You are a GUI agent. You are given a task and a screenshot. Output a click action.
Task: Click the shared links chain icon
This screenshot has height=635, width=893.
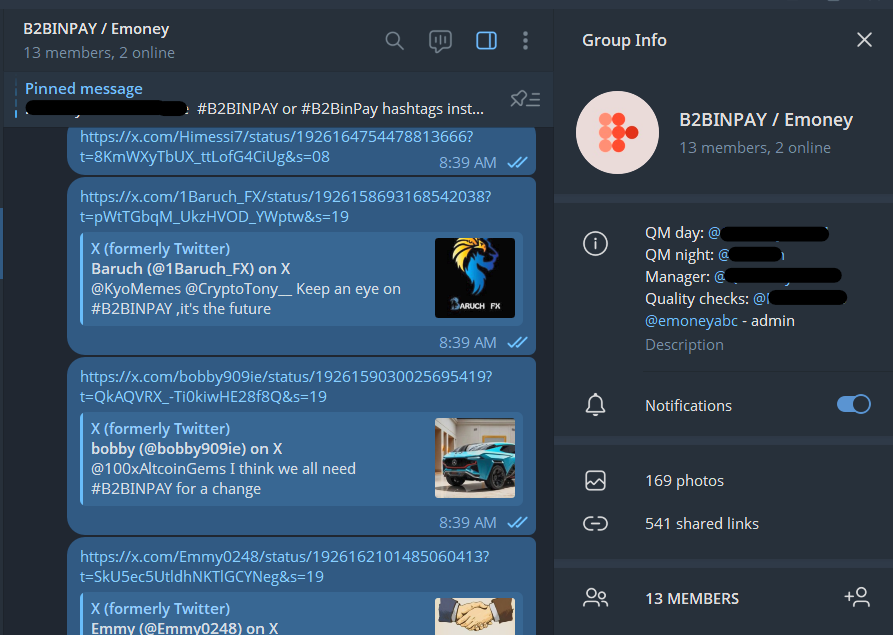click(x=595, y=523)
